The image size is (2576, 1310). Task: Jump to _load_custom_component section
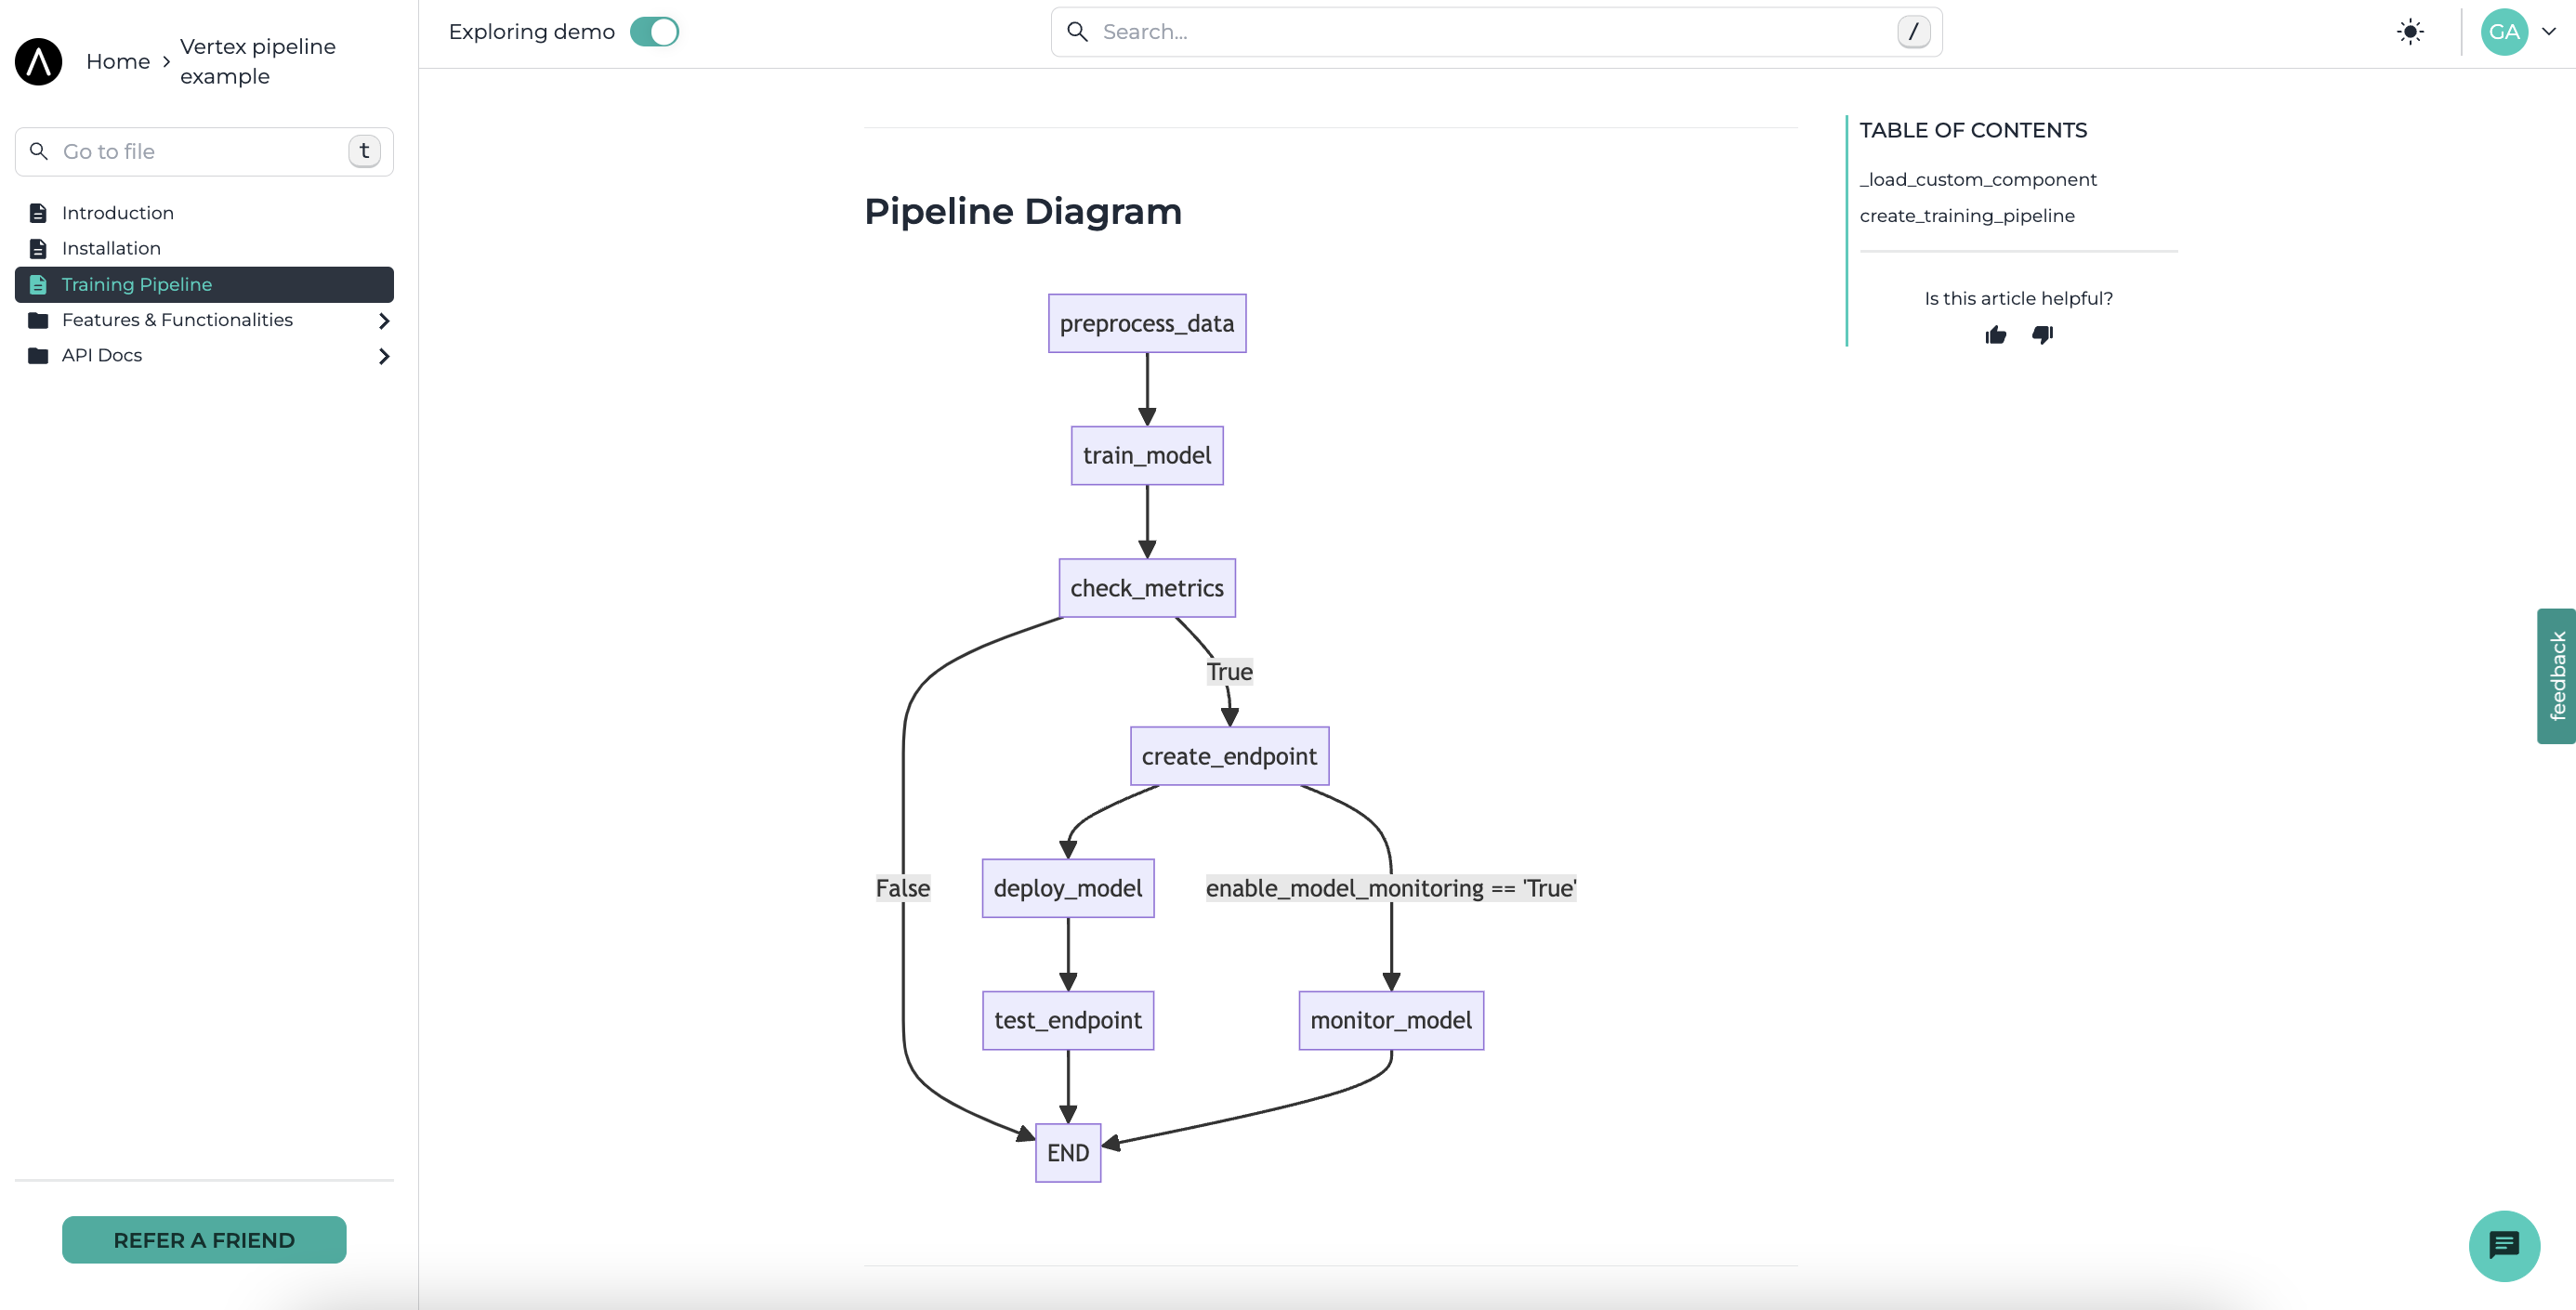(1977, 180)
